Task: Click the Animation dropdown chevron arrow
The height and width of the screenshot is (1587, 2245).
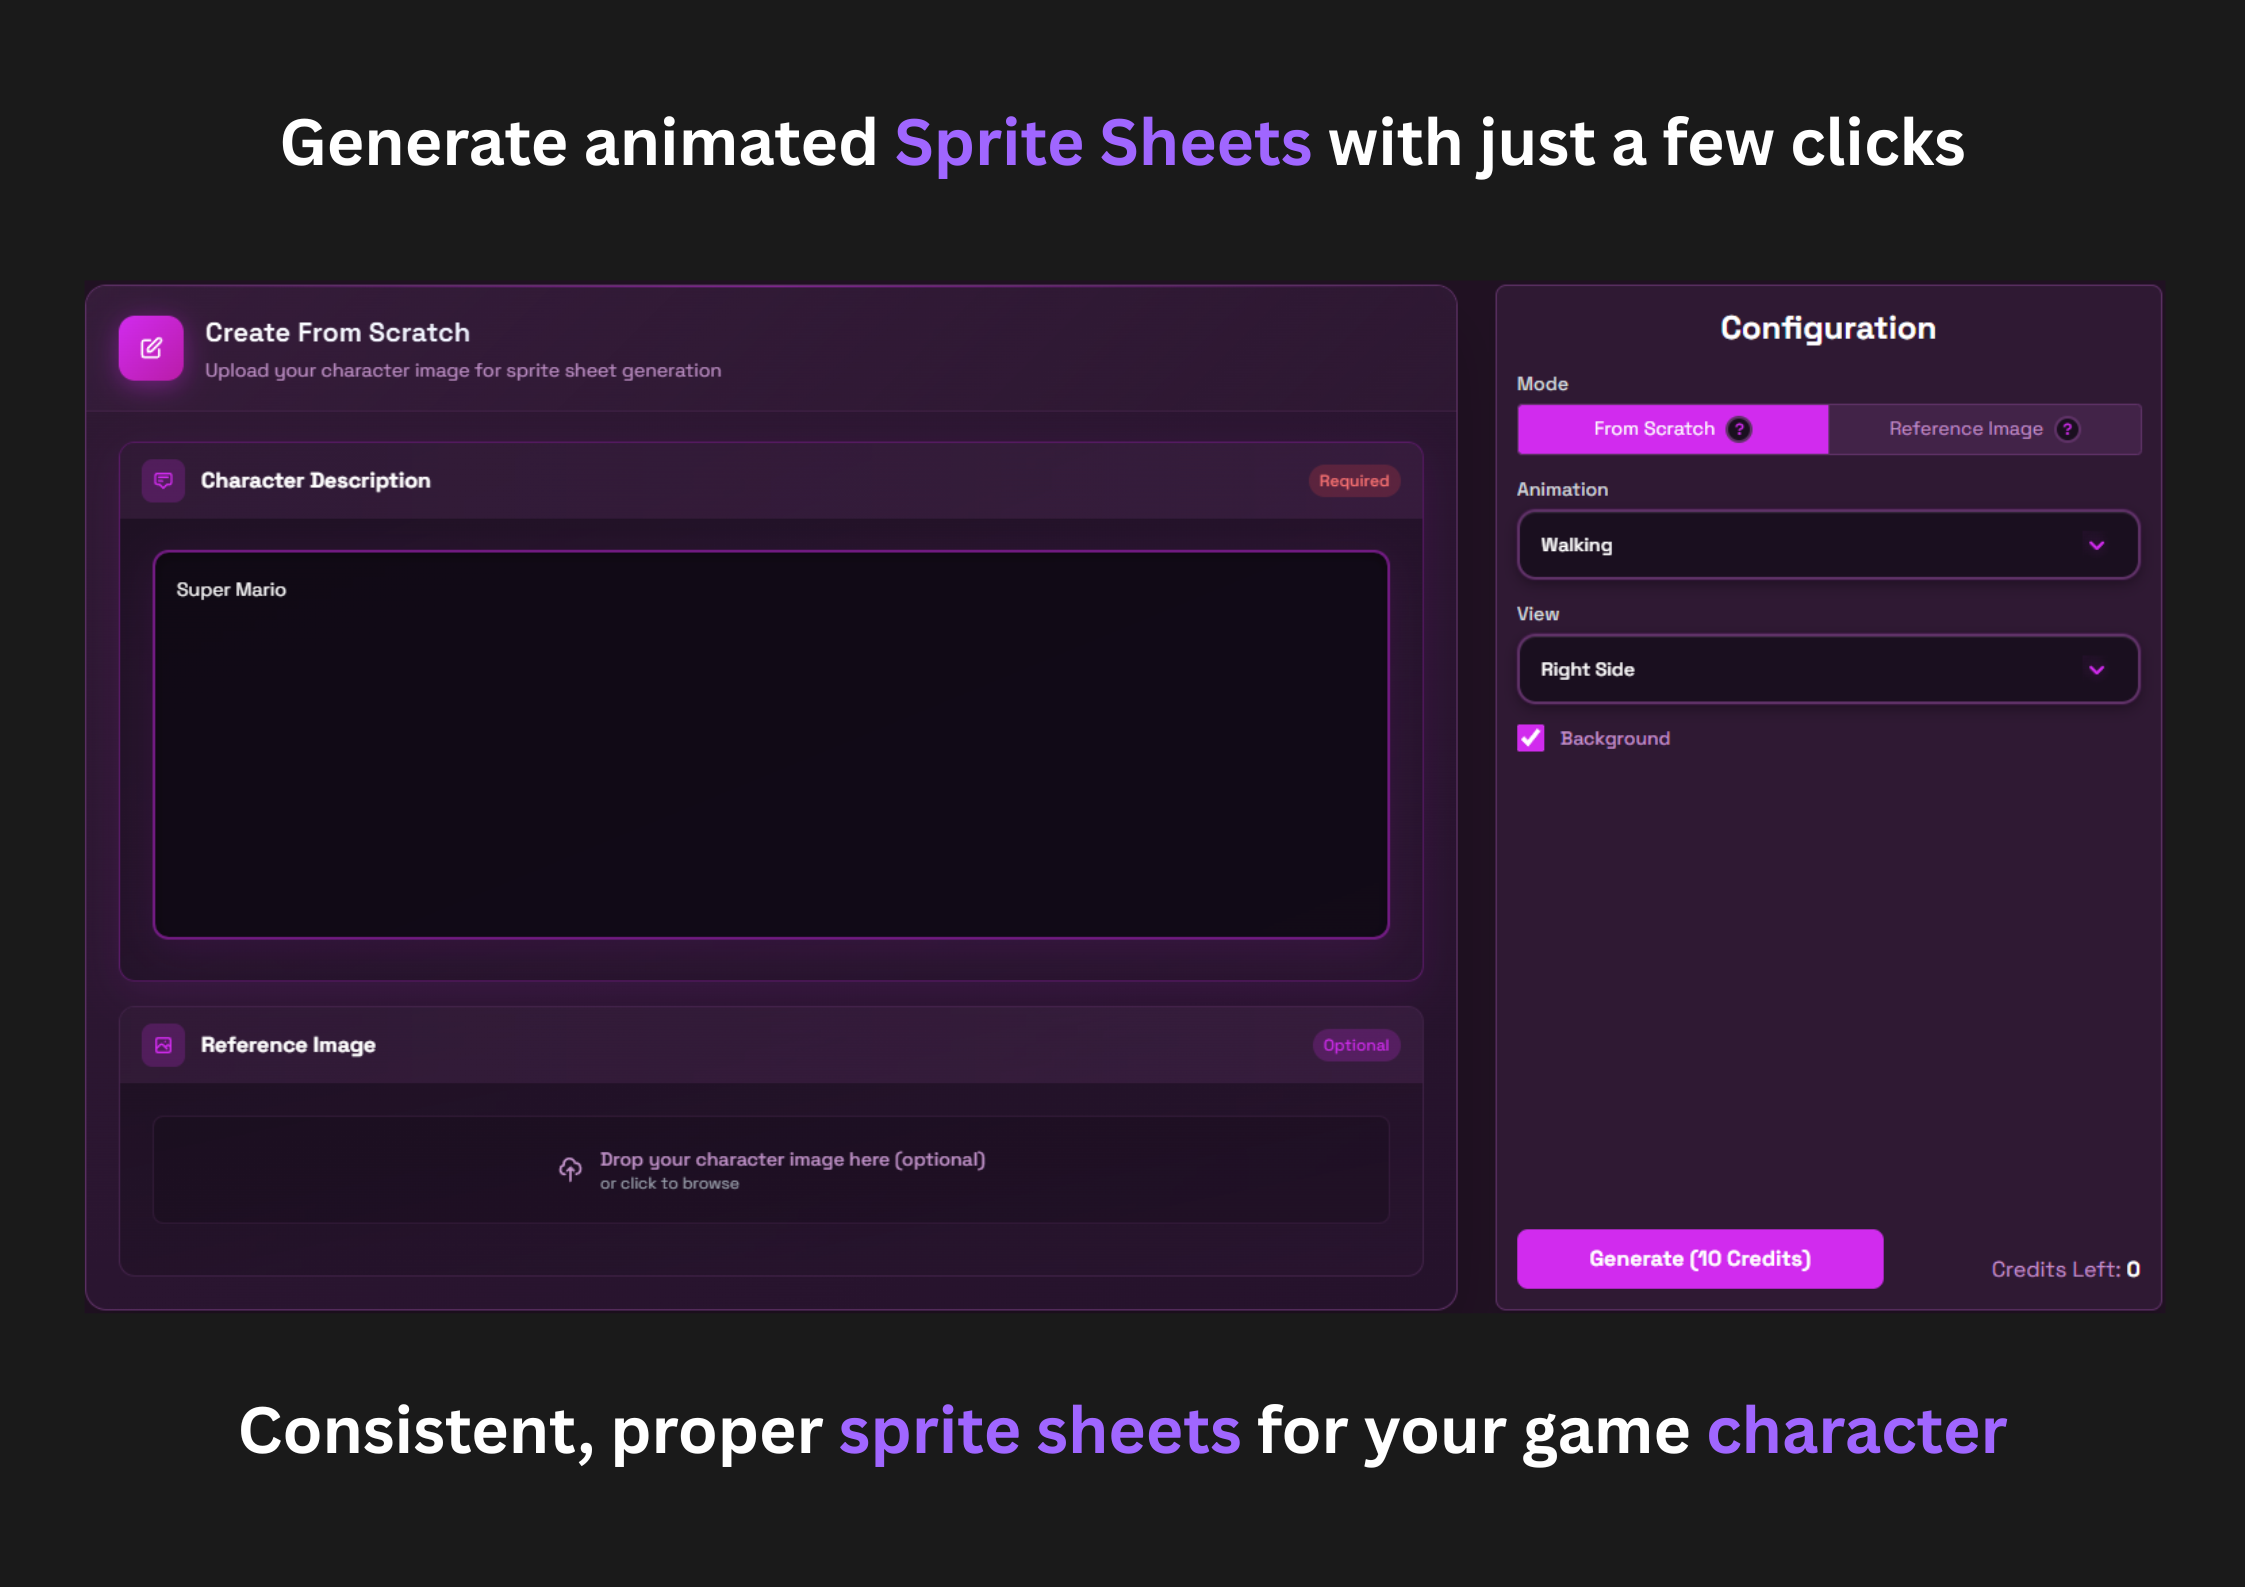Action: point(2096,545)
